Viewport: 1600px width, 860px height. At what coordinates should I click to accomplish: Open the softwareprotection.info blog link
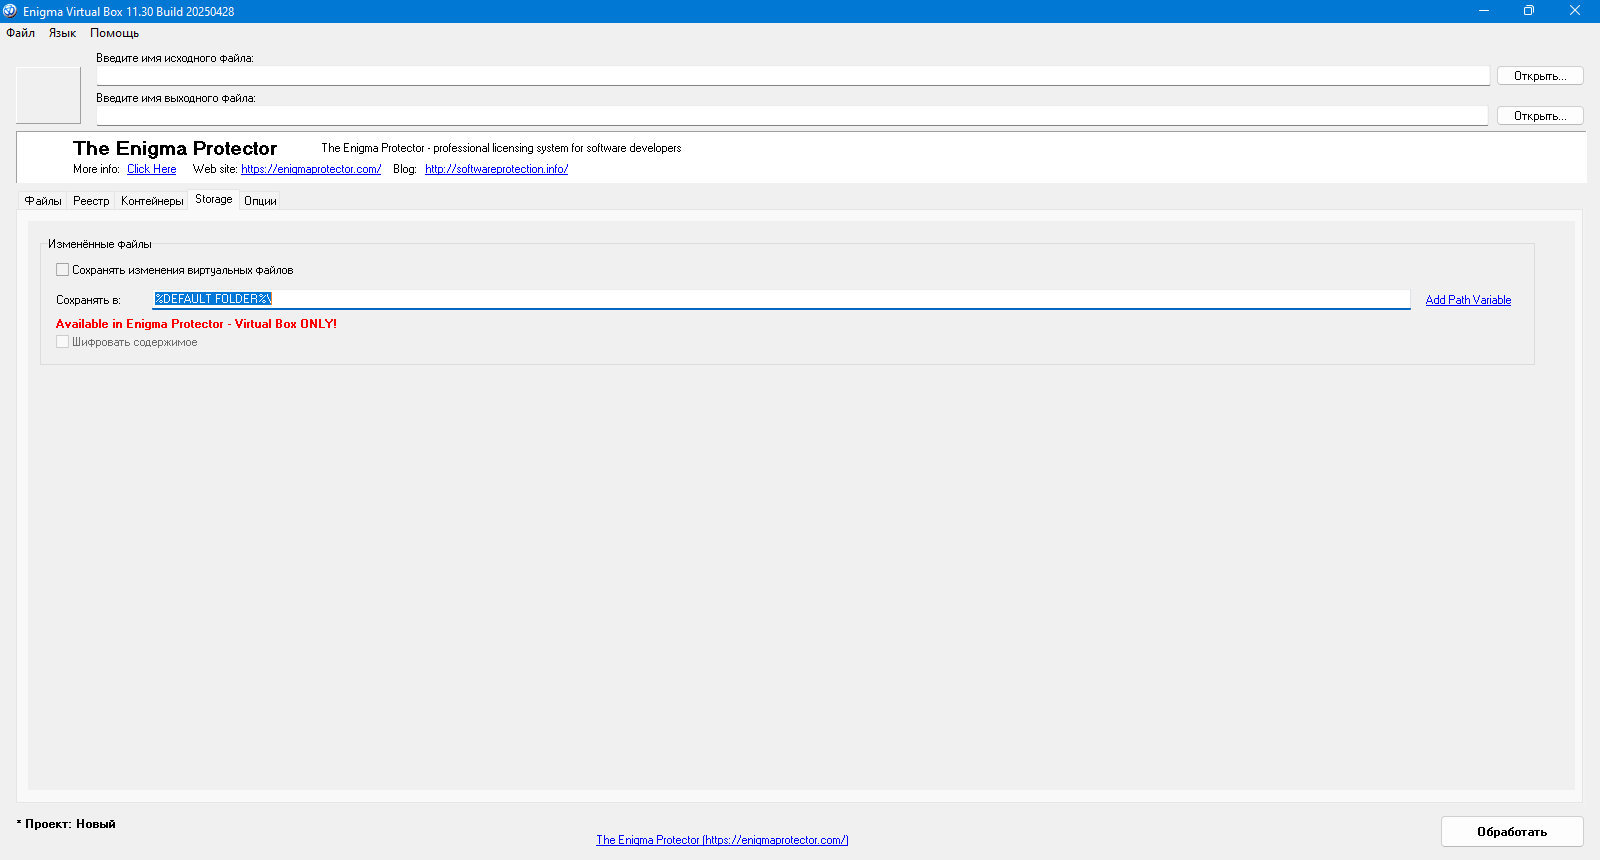496,169
